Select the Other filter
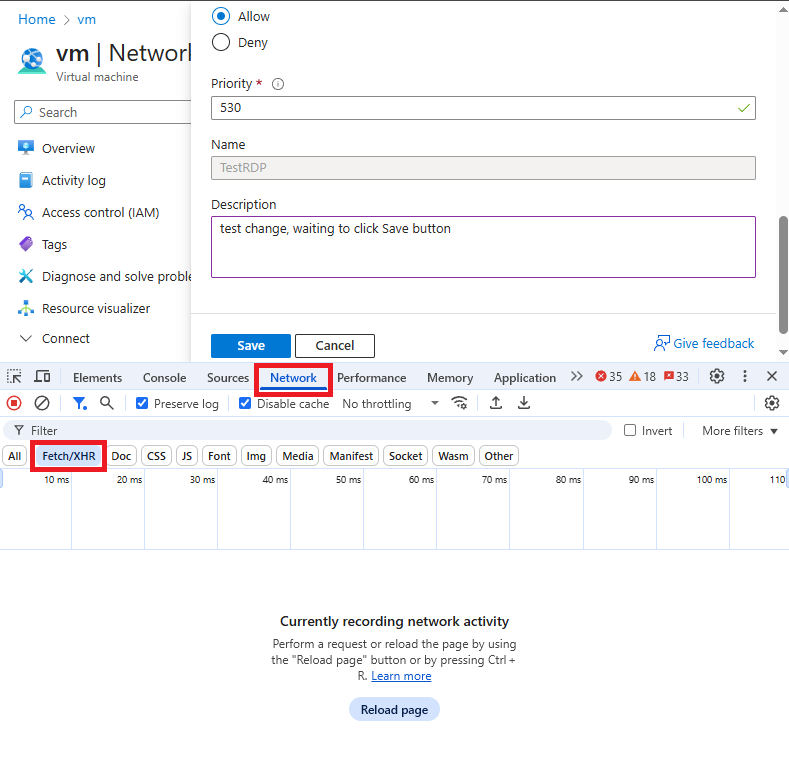Image resolution: width=789 pixels, height=782 pixels. click(x=499, y=456)
